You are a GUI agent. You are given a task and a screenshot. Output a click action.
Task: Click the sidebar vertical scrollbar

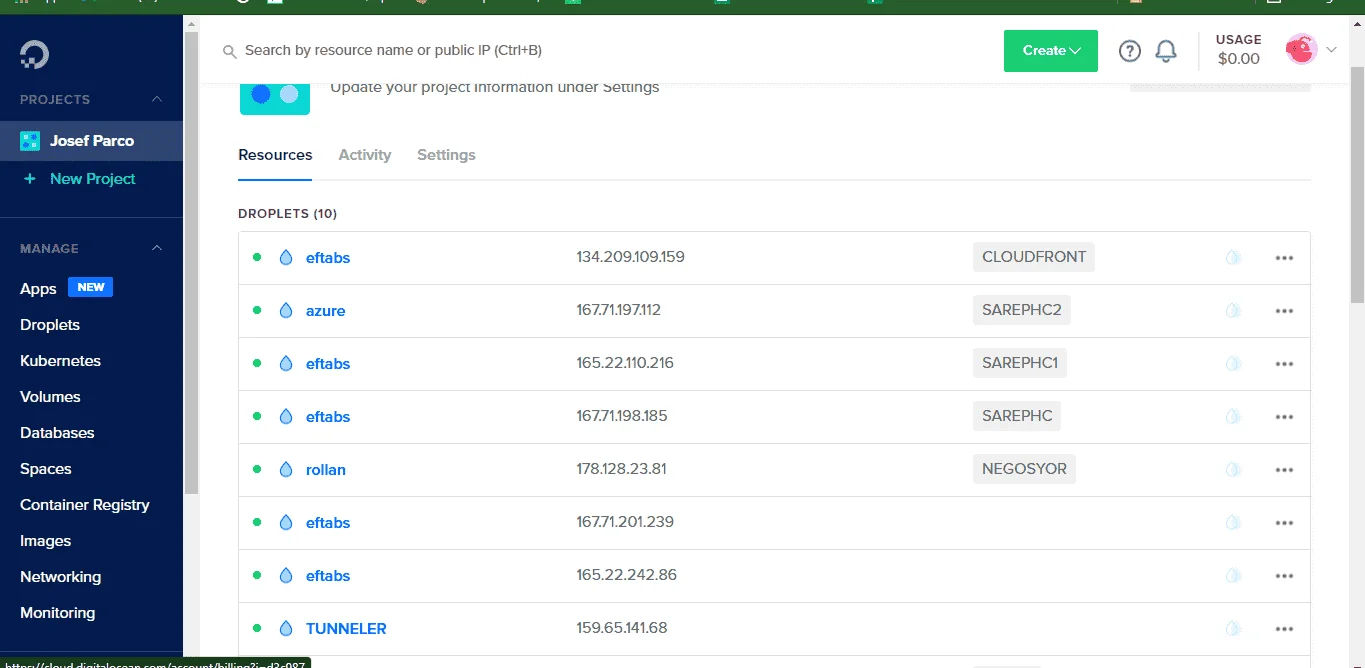[x=191, y=265]
